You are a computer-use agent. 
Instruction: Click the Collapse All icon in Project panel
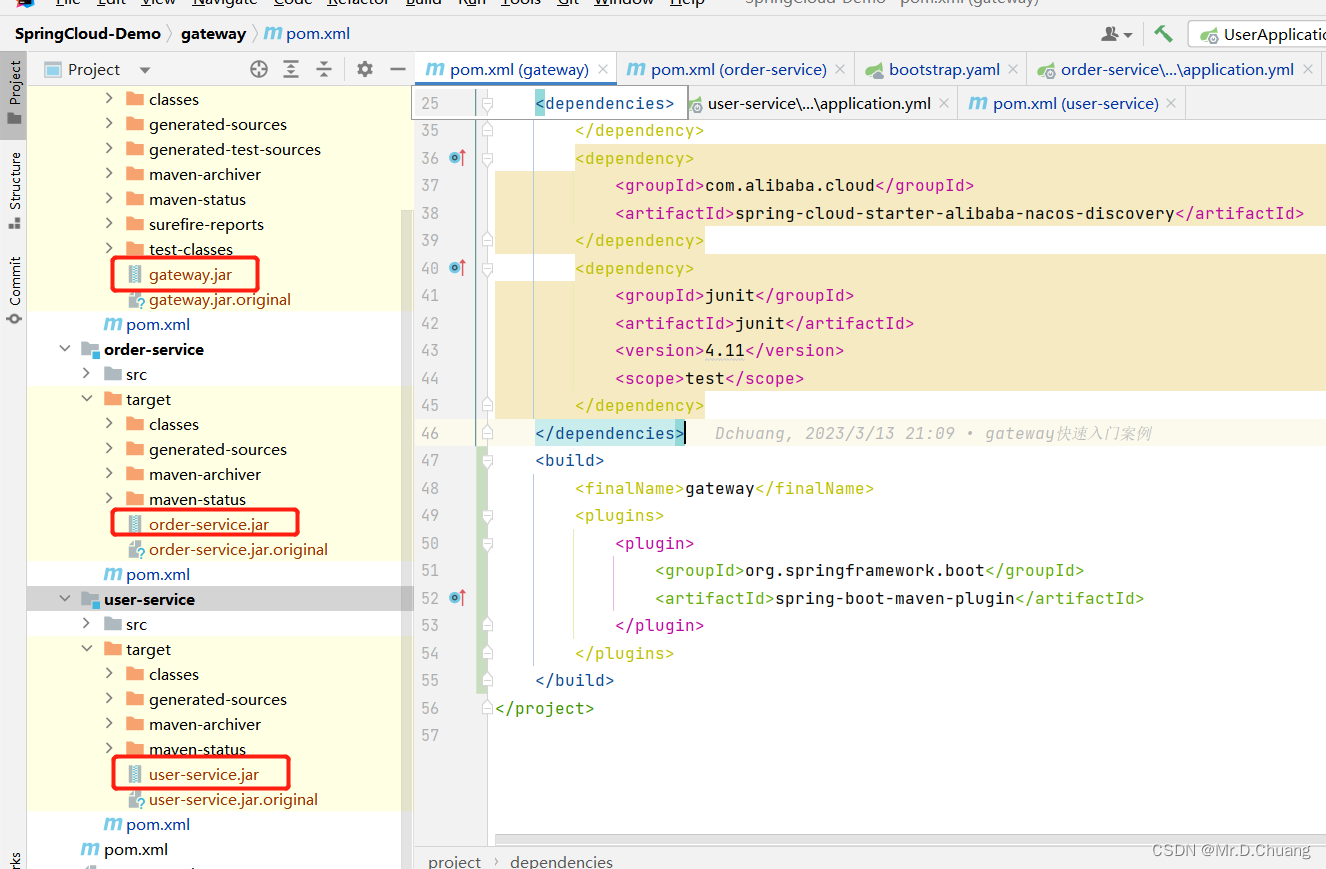(324, 69)
